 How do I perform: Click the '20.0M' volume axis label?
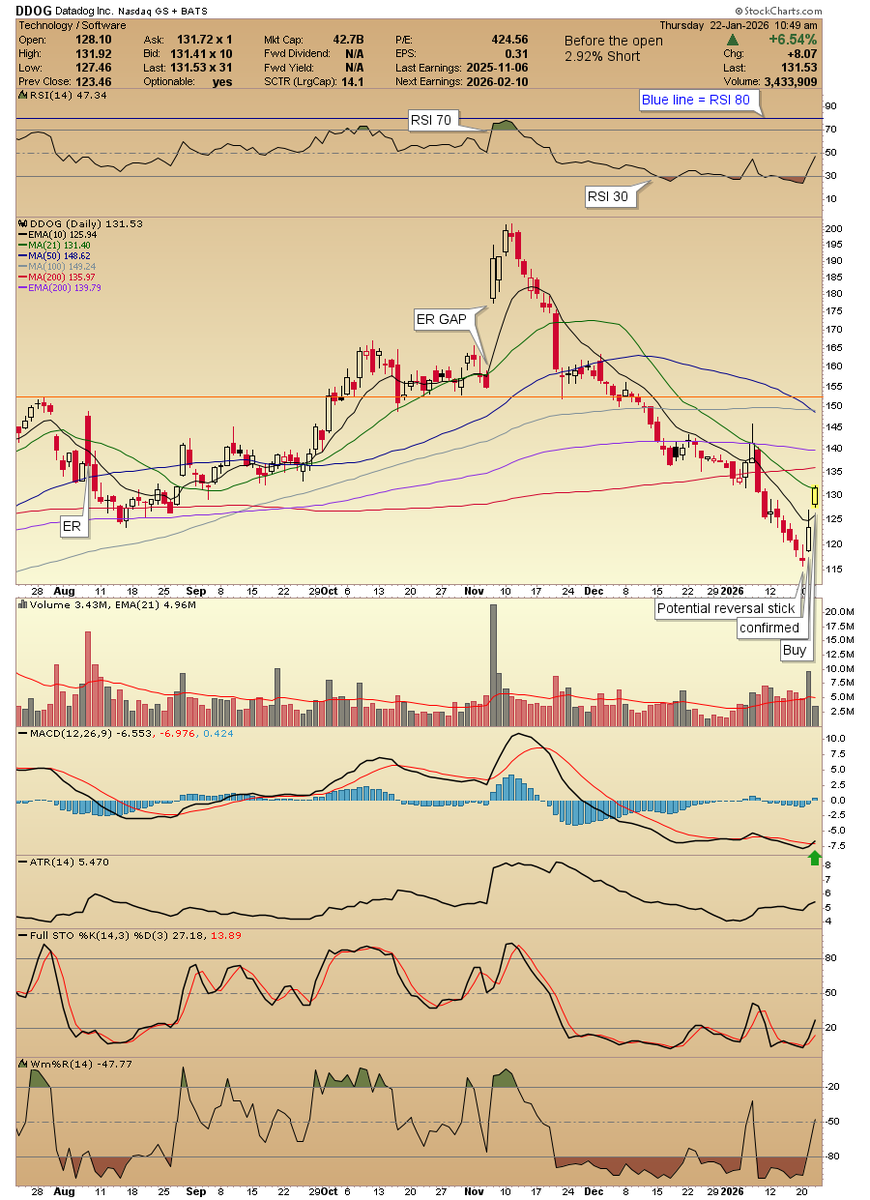pos(838,611)
